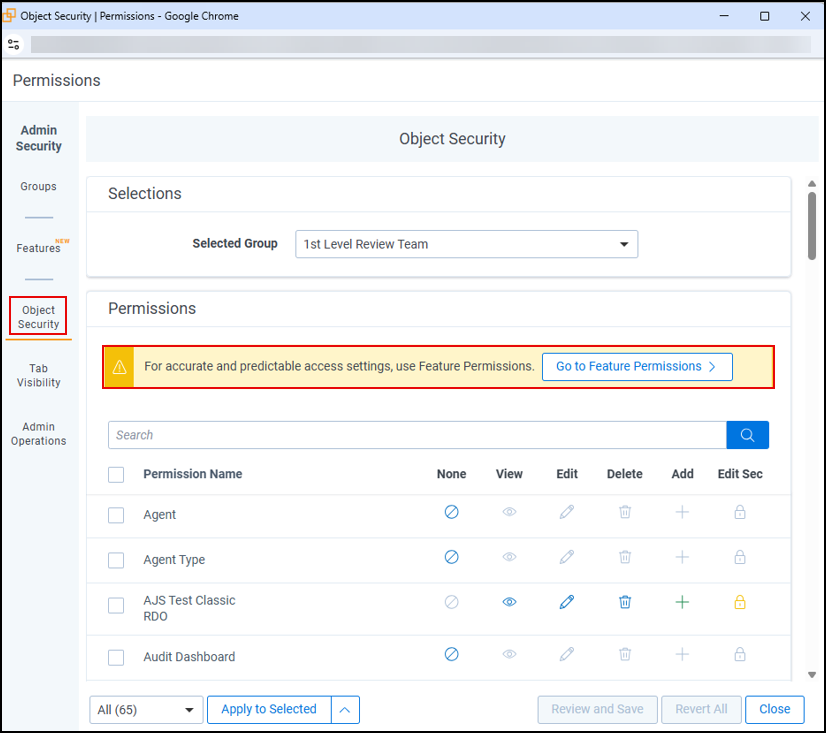This screenshot has height=733, width=826.
Task: Click the tune icon in the Chrome toolbar
Action: (x=14, y=44)
